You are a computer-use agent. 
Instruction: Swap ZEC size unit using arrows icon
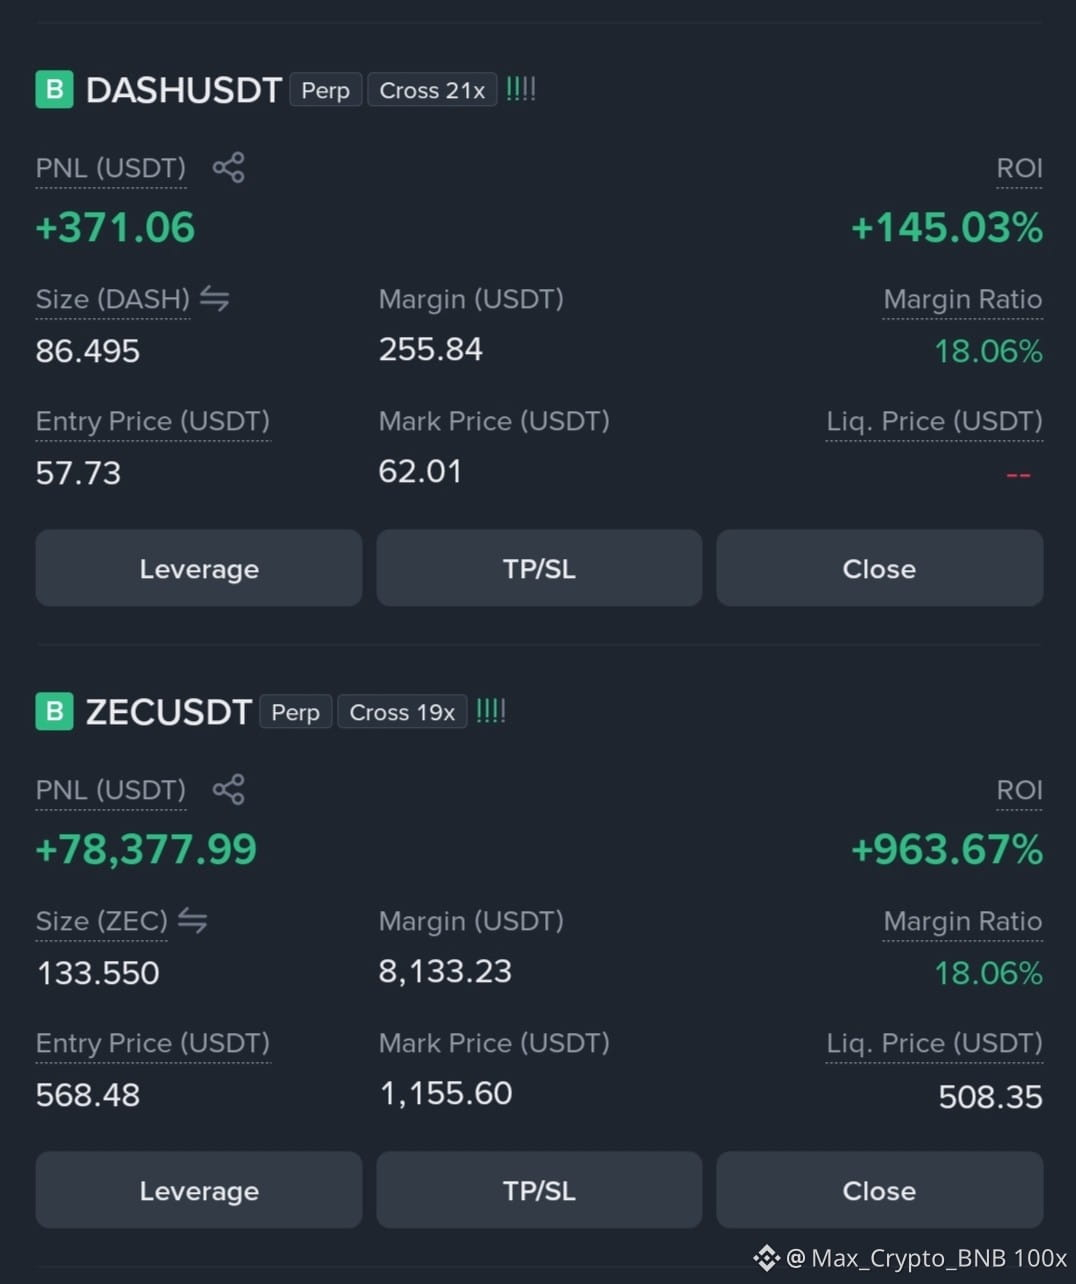192,920
